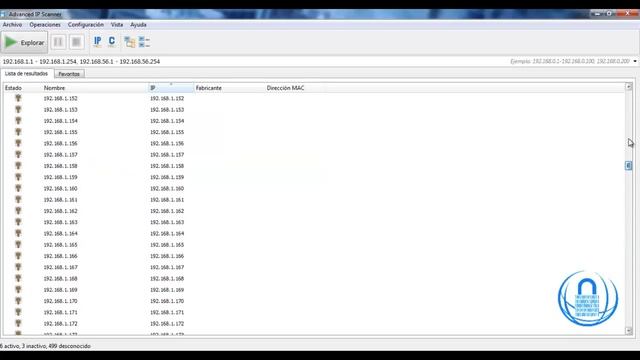Click the status icon of row 192.168.1.165
Screen dimensions: 640x360
pos(18,244)
